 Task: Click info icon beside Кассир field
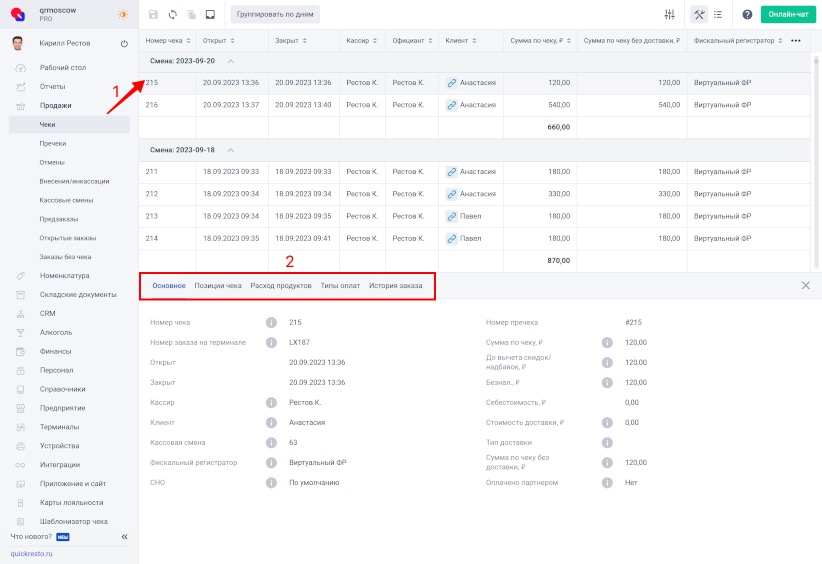[x=271, y=403]
